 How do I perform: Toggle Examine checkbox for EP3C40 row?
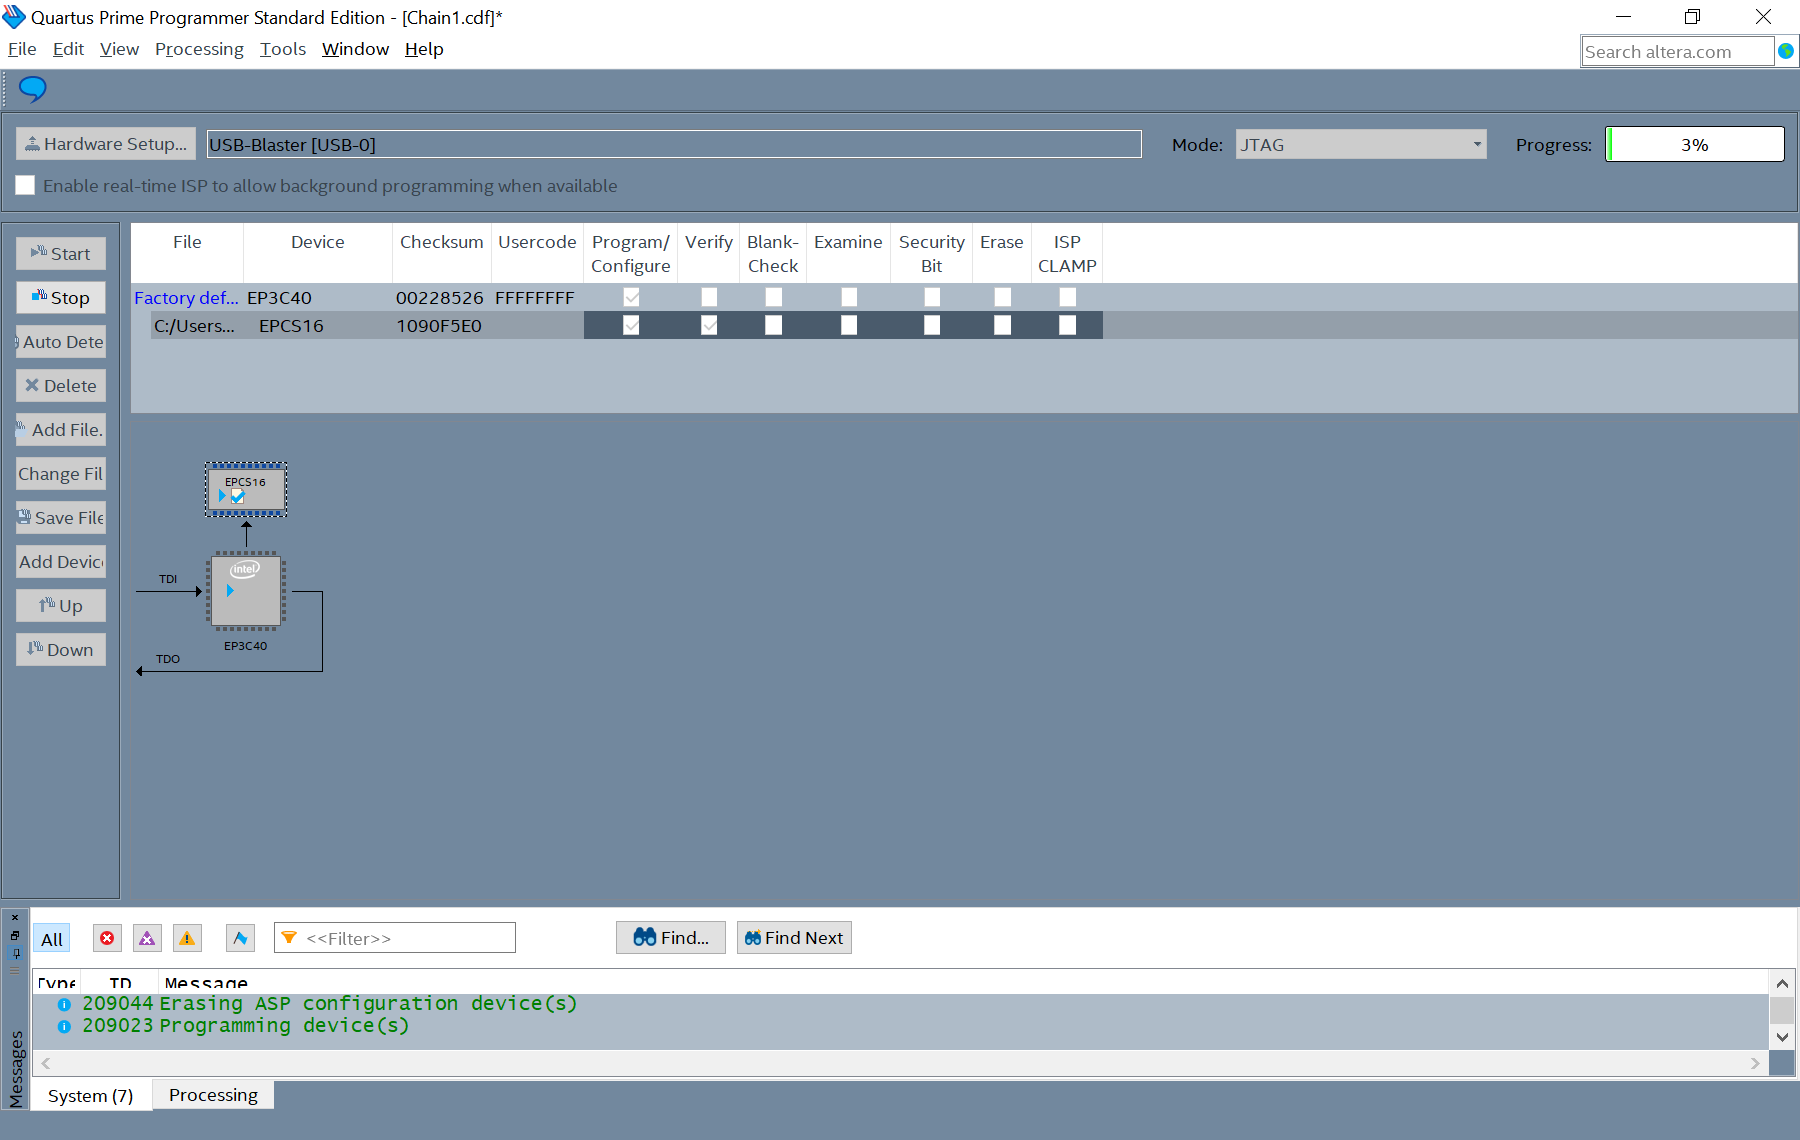pyautogui.click(x=849, y=297)
